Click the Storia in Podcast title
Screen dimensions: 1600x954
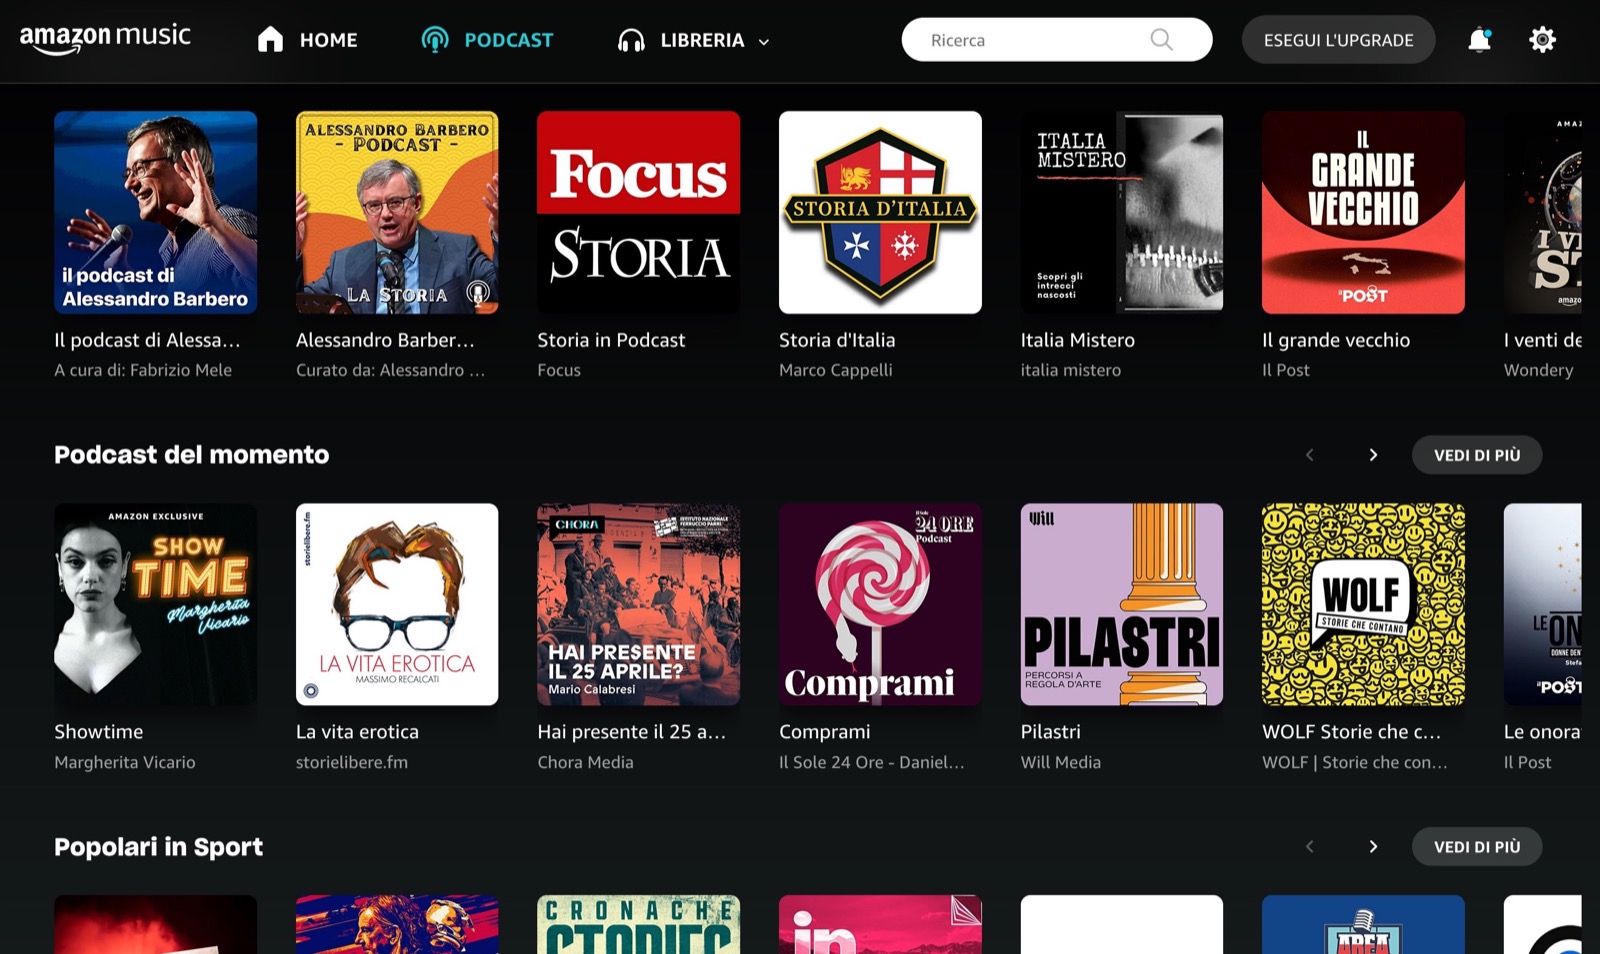point(611,340)
